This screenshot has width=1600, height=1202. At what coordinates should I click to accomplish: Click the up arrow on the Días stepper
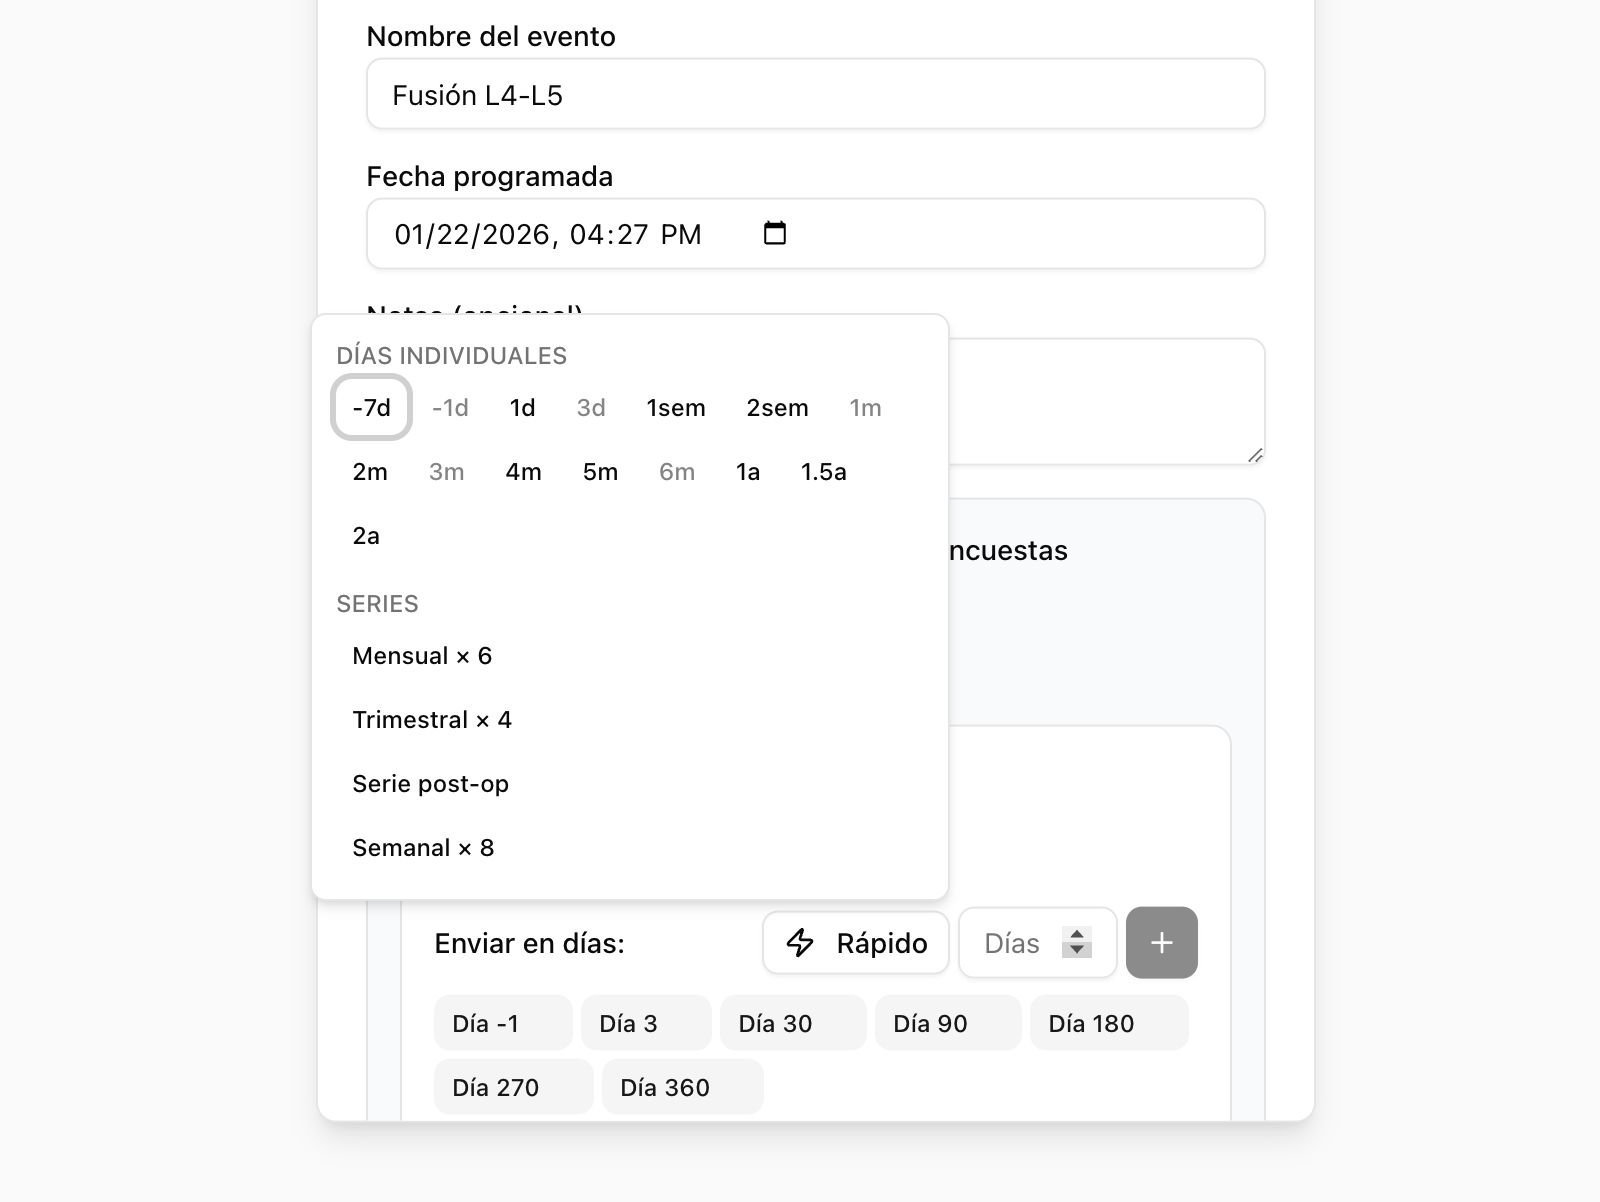(x=1079, y=933)
